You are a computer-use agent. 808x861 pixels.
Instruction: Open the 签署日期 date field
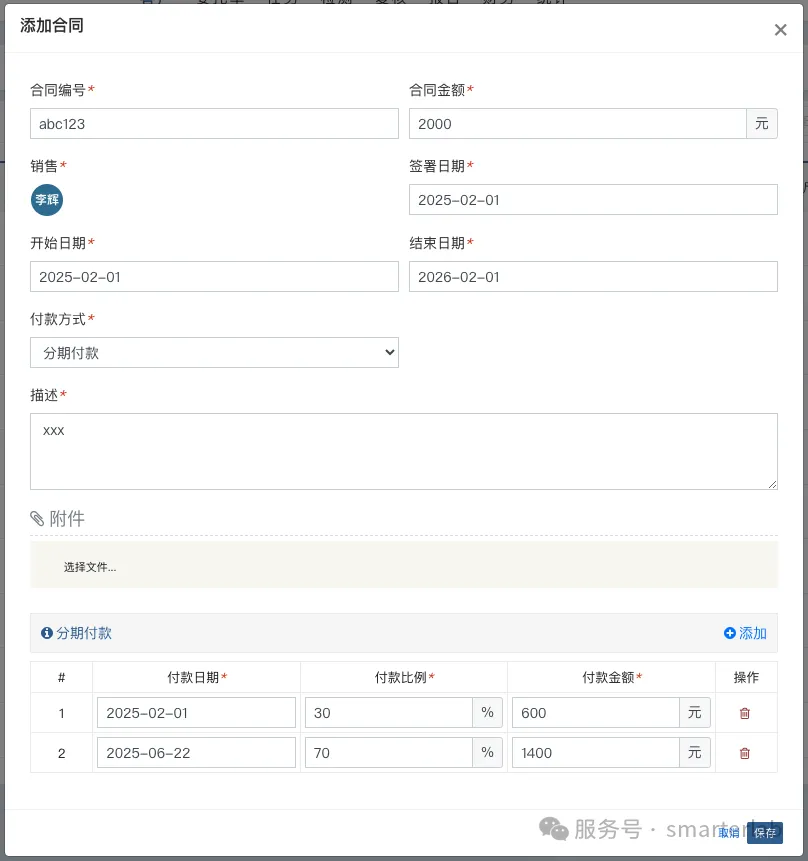(x=593, y=200)
